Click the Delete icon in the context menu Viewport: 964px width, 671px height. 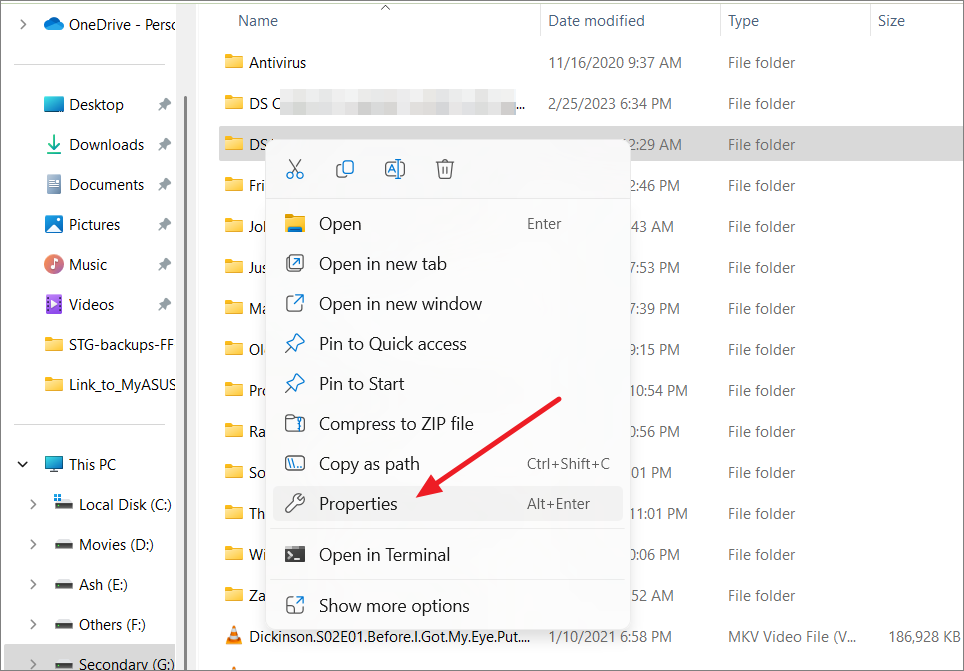click(x=444, y=169)
